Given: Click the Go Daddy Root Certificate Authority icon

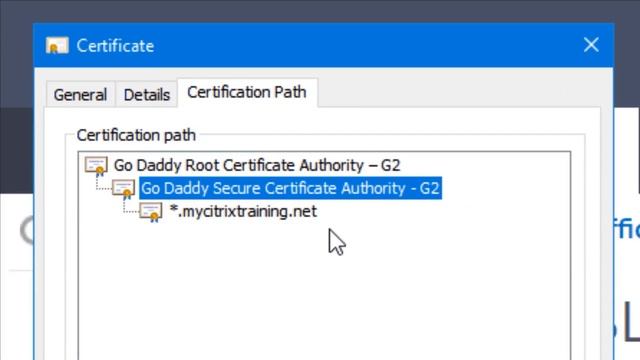Looking at the screenshot, I should click(96, 166).
